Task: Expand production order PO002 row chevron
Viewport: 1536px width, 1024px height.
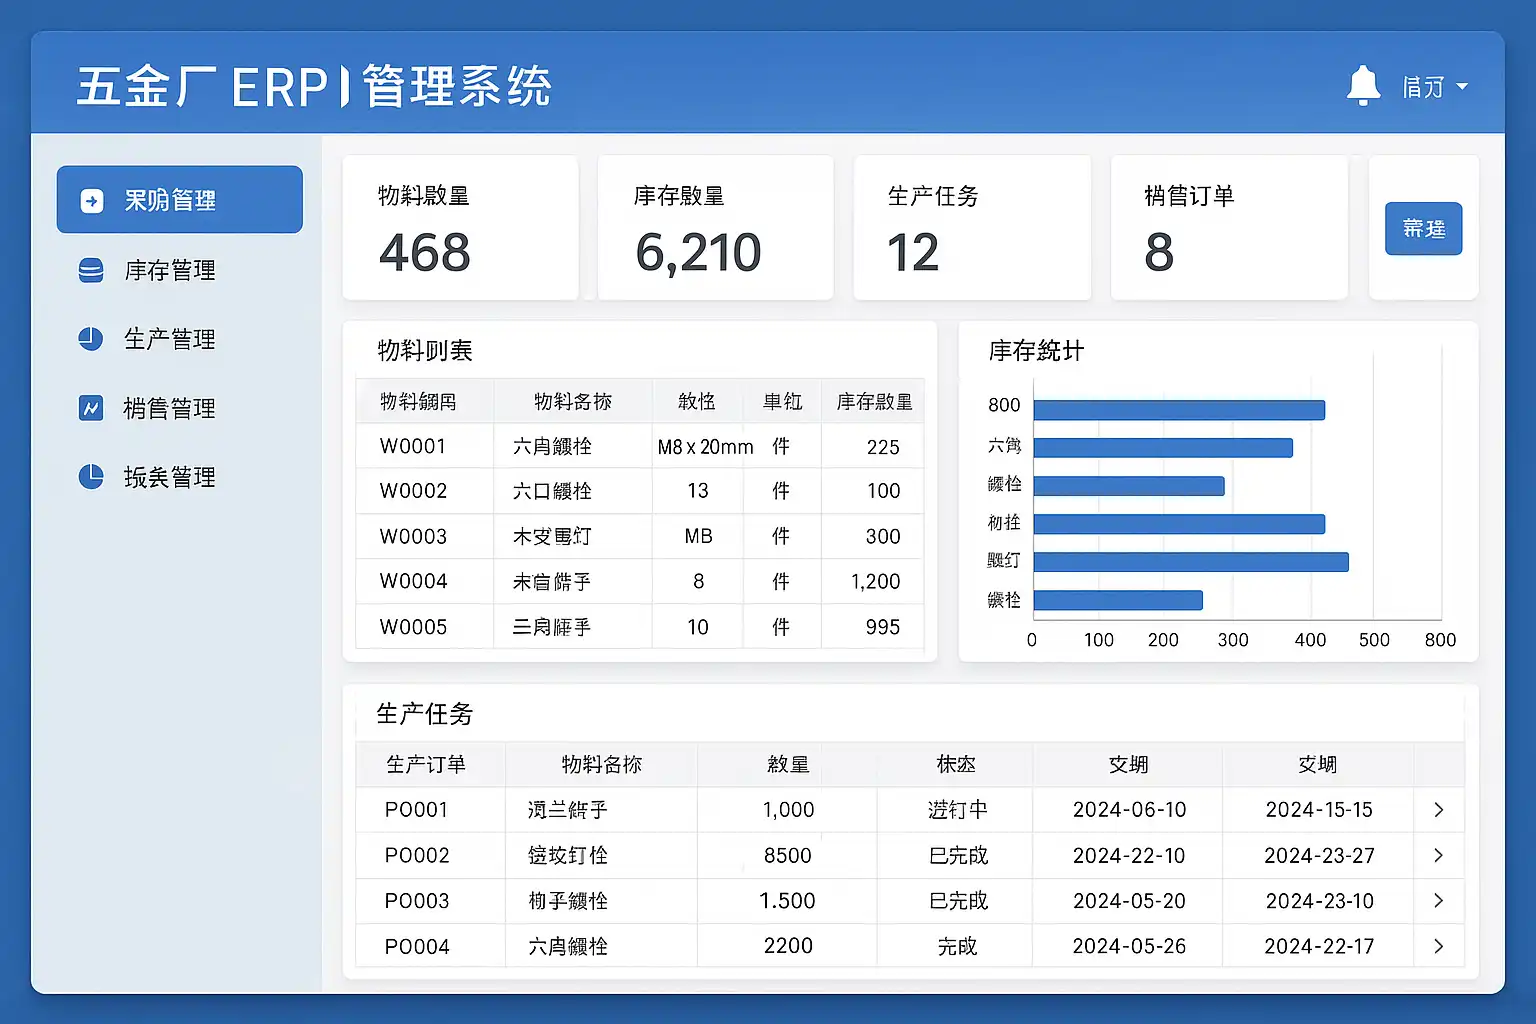Action: 1438,855
